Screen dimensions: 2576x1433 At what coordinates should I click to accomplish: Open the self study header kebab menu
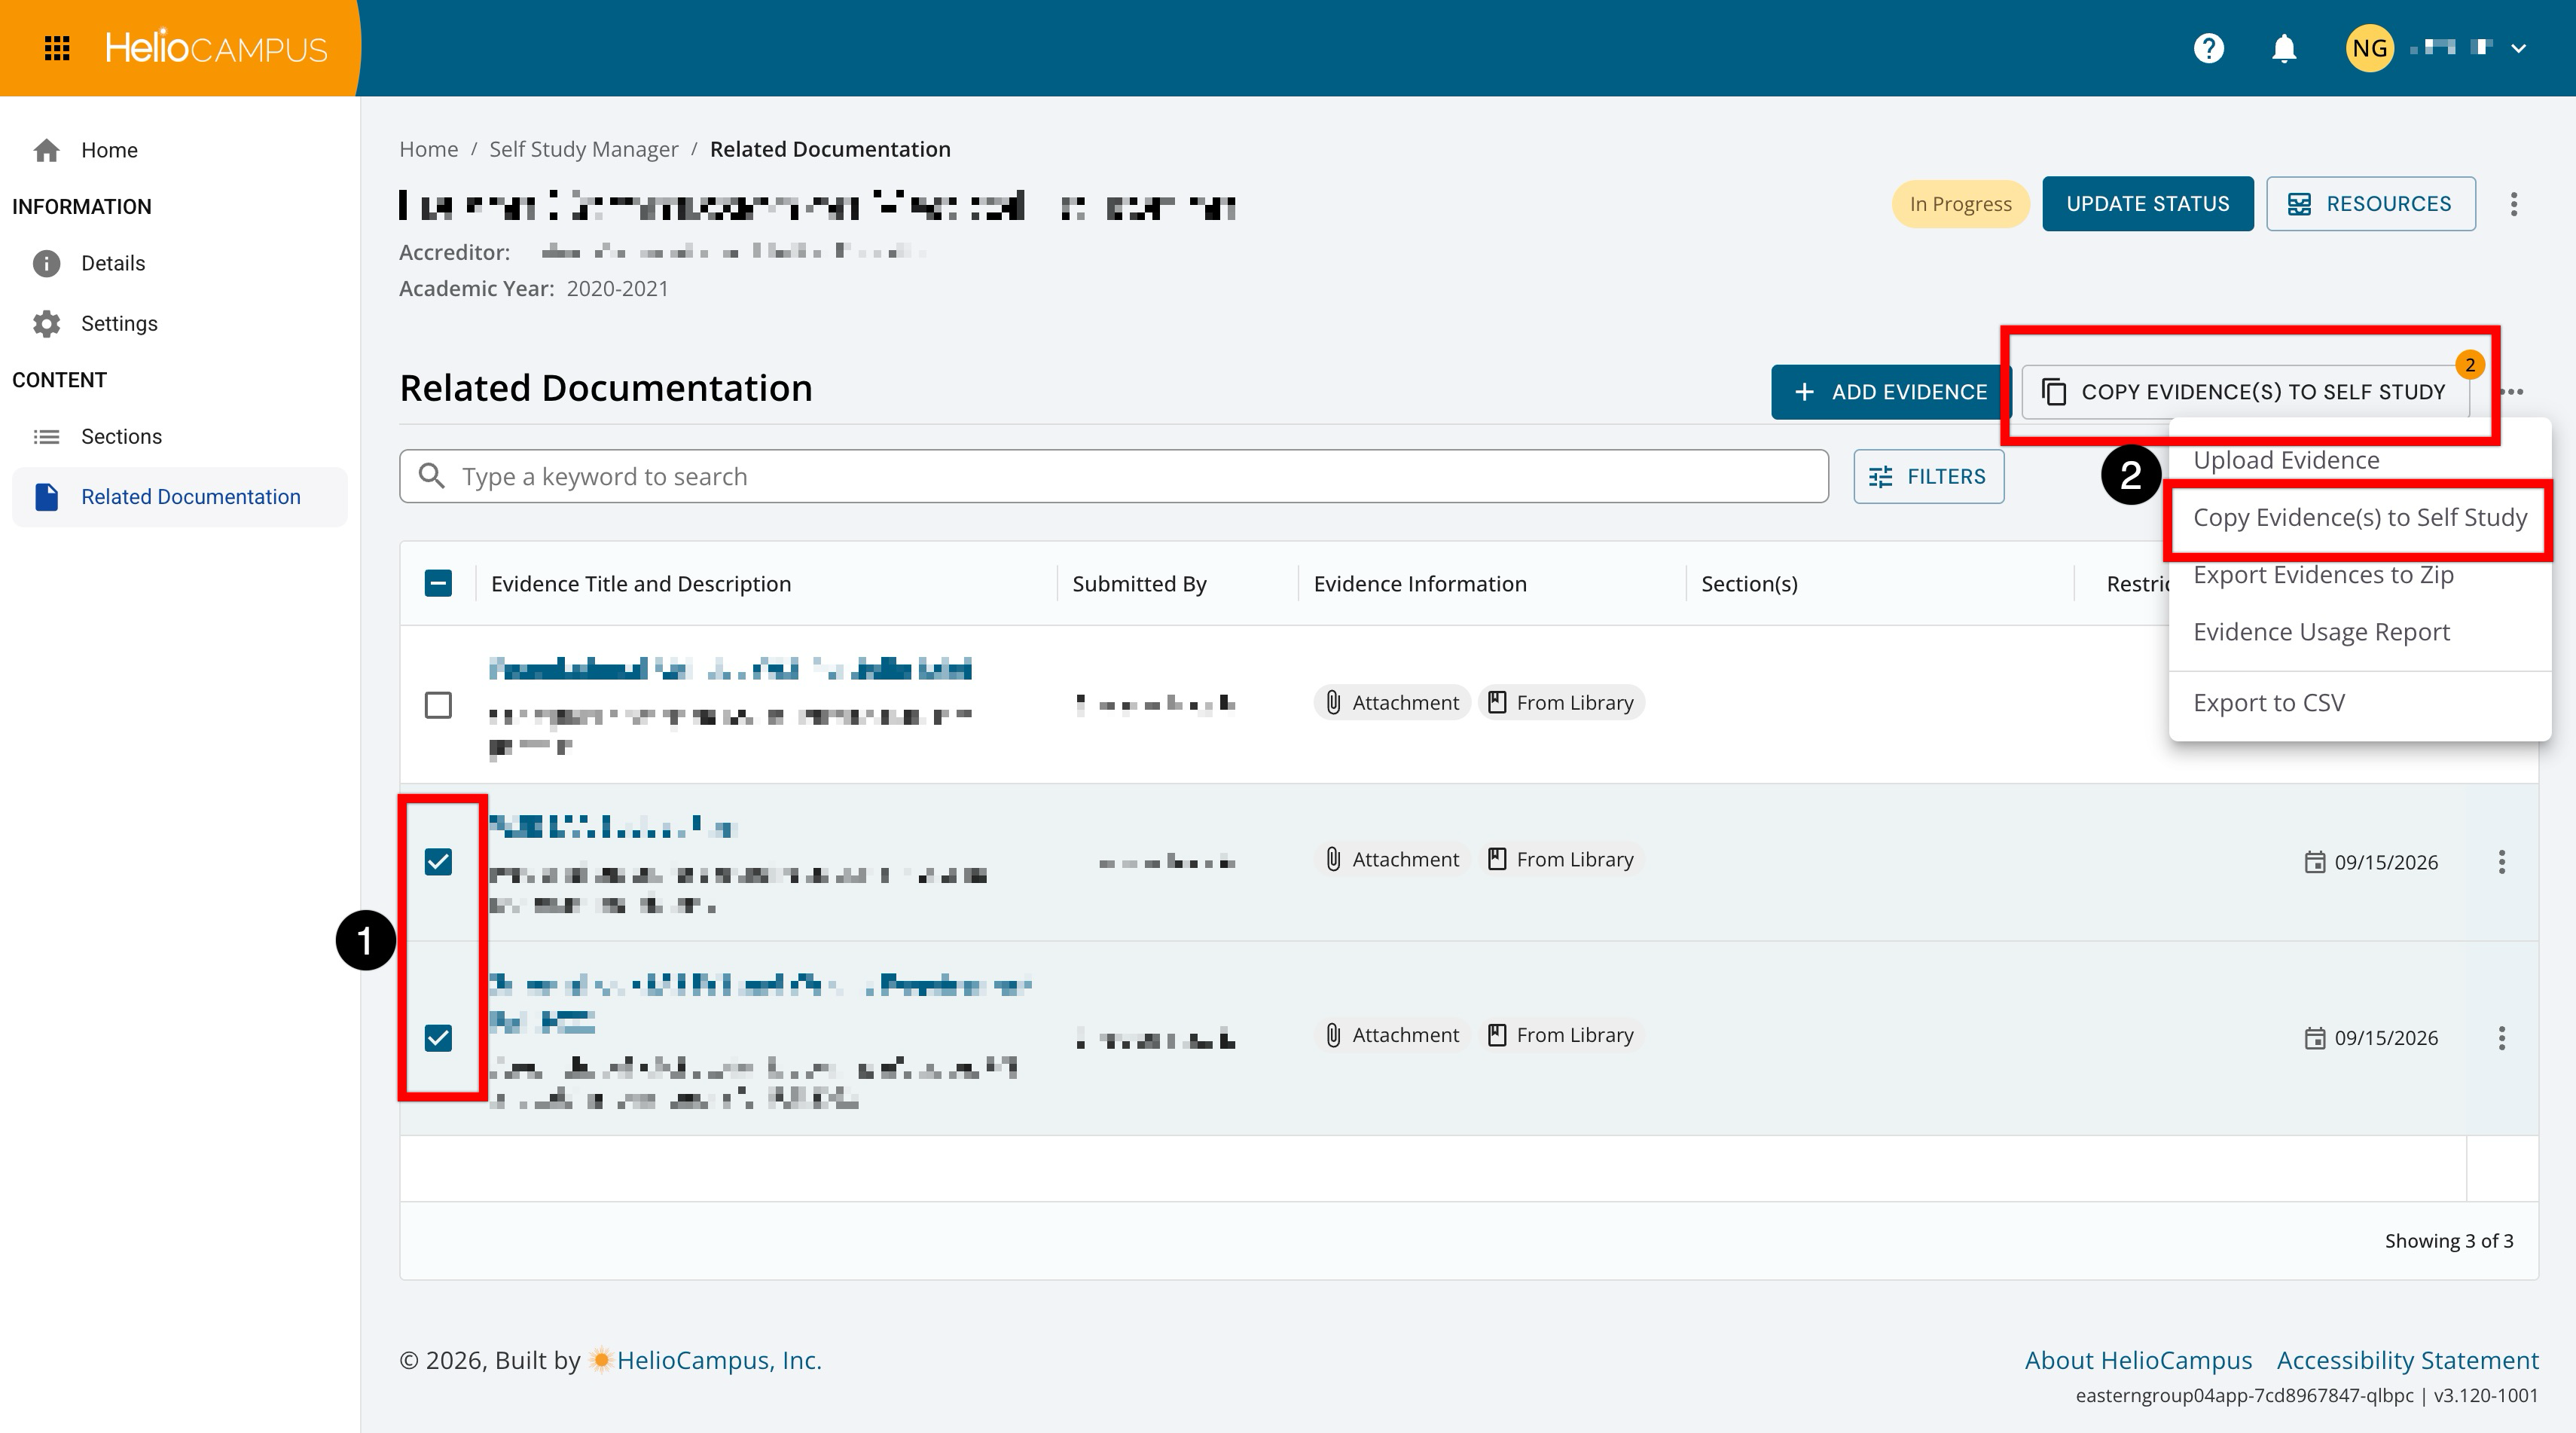point(2513,204)
